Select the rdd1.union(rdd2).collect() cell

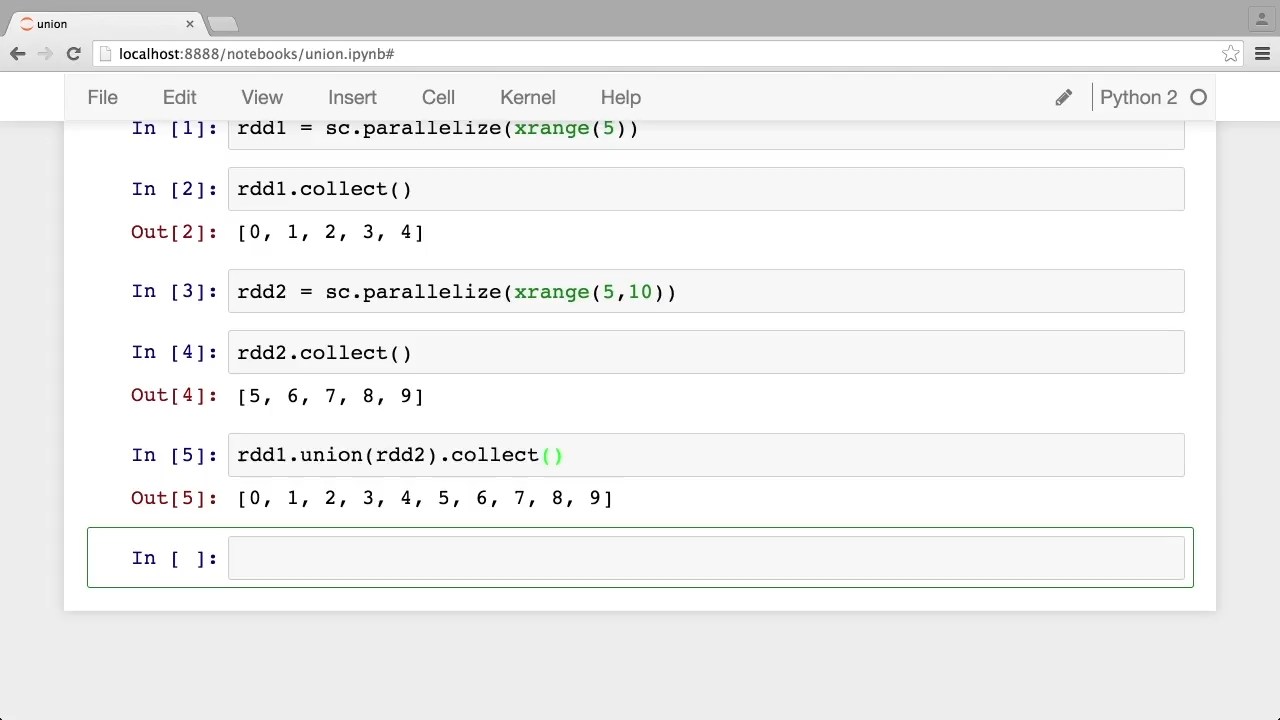pyautogui.click(x=706, y=455)
